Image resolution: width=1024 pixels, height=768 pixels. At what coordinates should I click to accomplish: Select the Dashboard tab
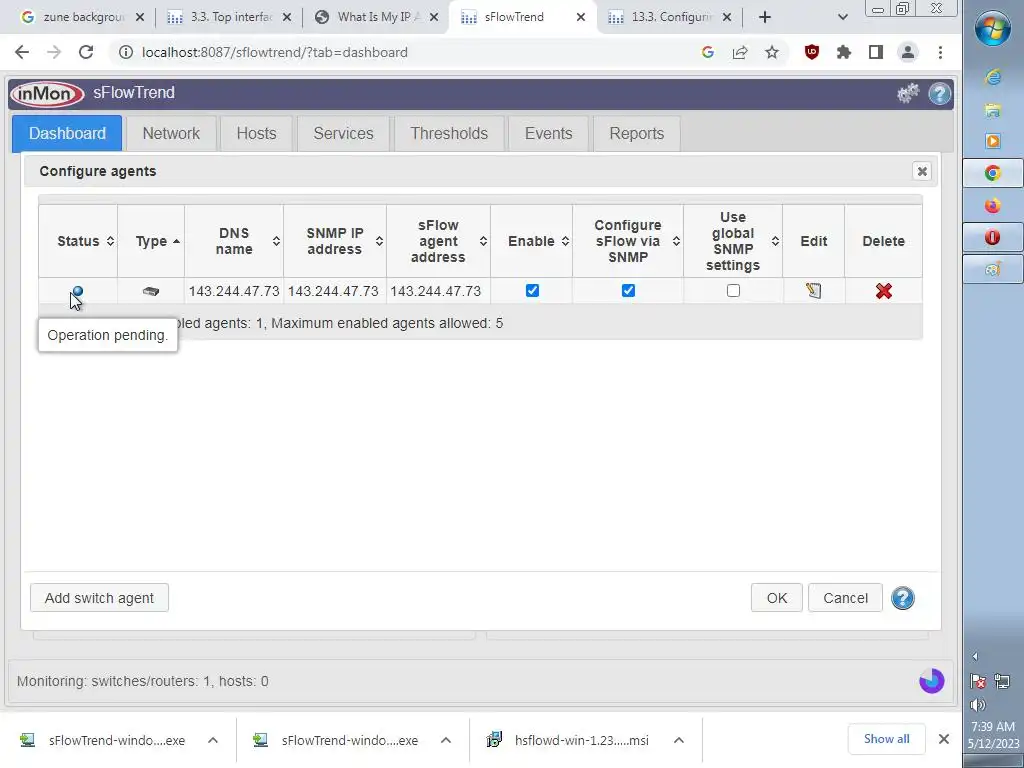point(67,133)
